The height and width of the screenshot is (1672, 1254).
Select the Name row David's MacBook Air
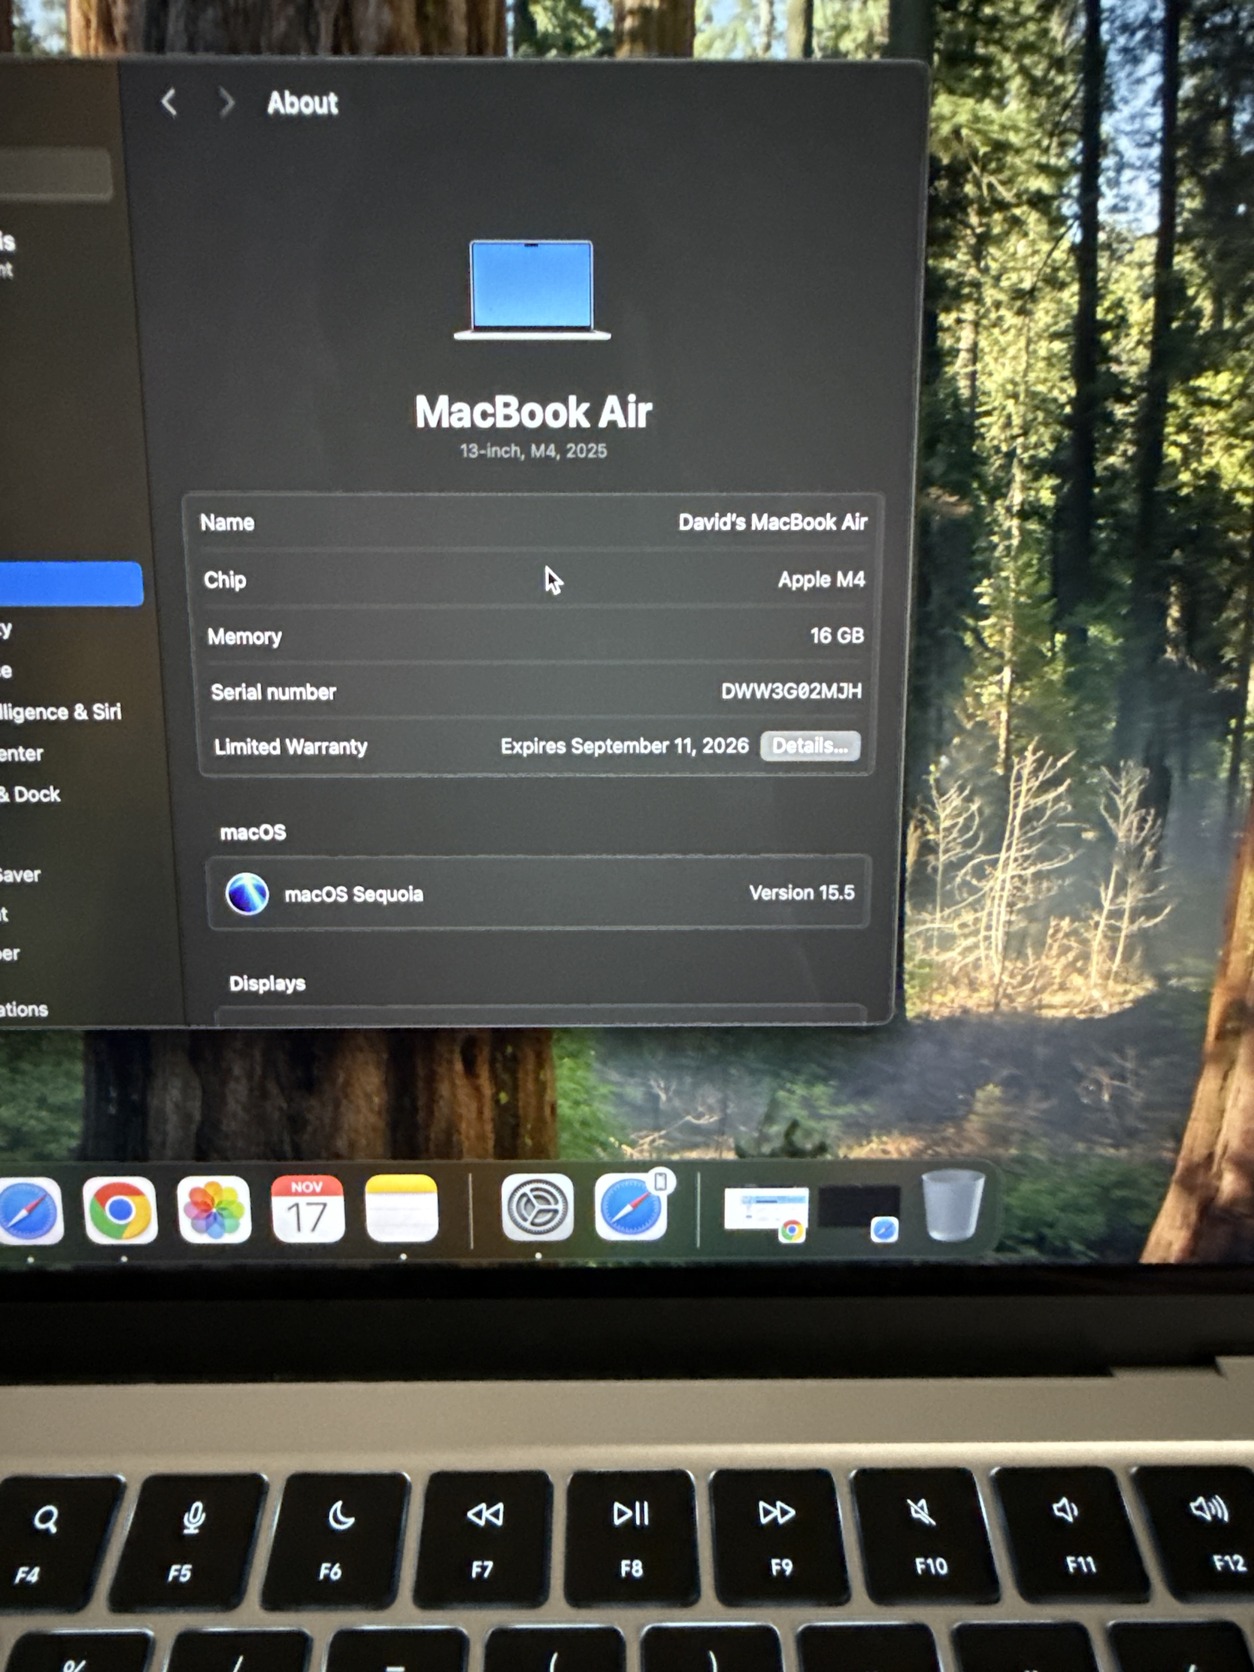(534, 522)
